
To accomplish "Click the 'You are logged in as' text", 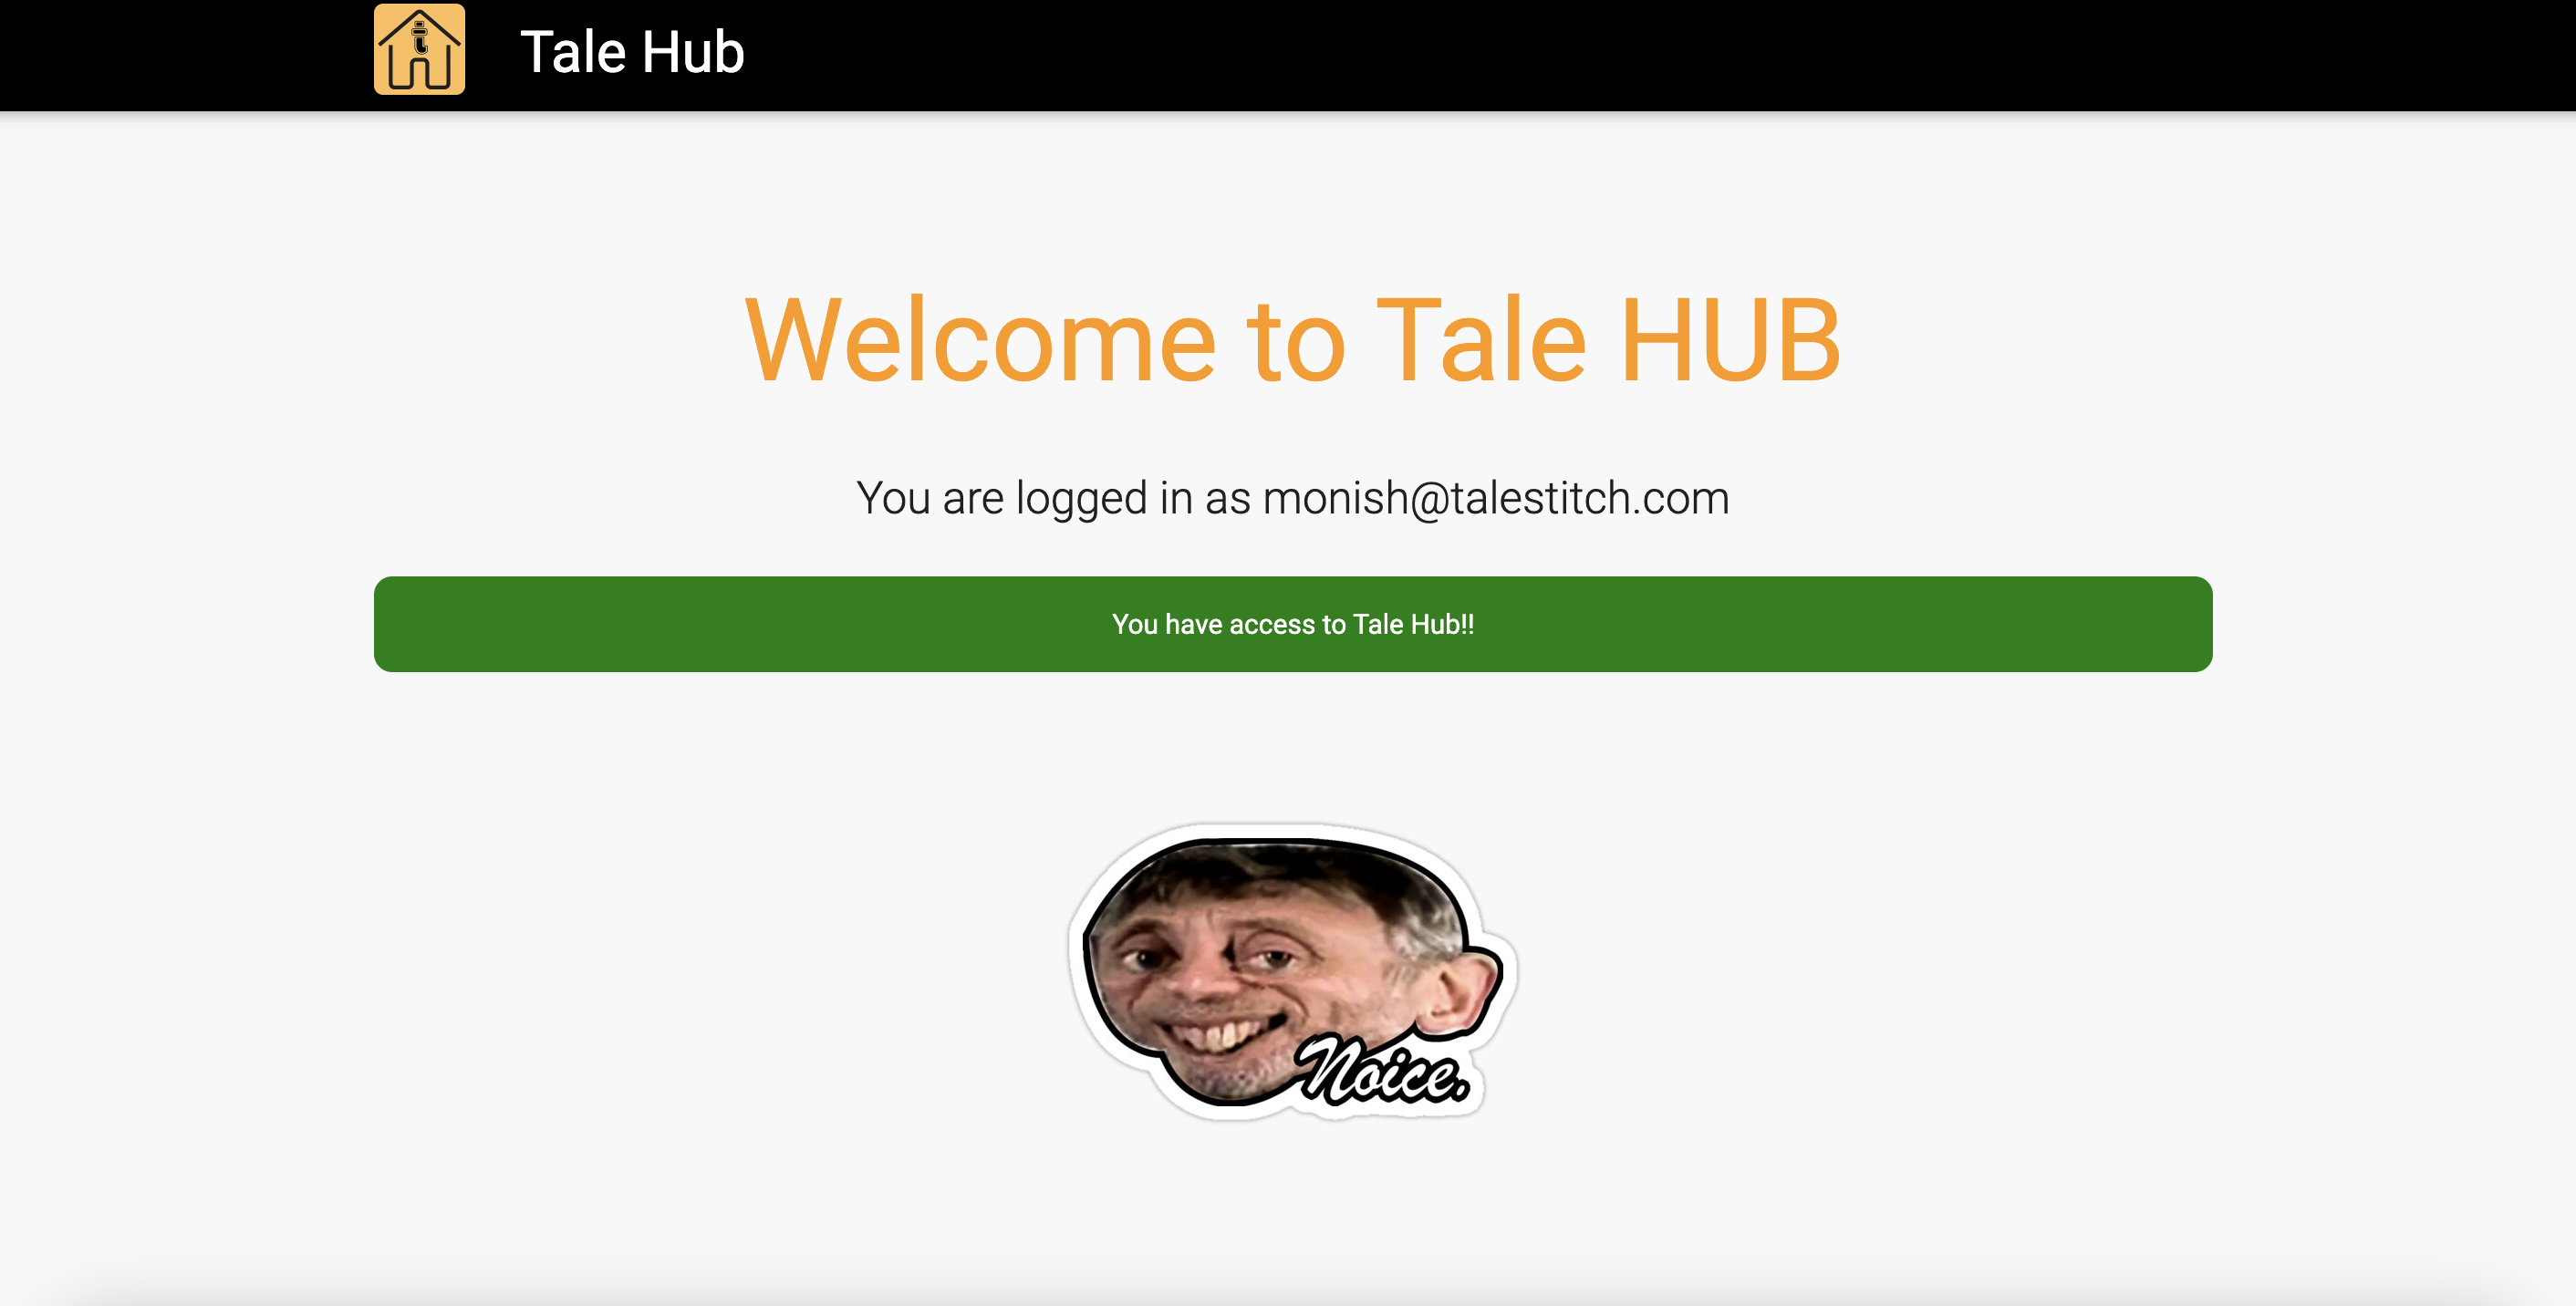I will 1053,498.
